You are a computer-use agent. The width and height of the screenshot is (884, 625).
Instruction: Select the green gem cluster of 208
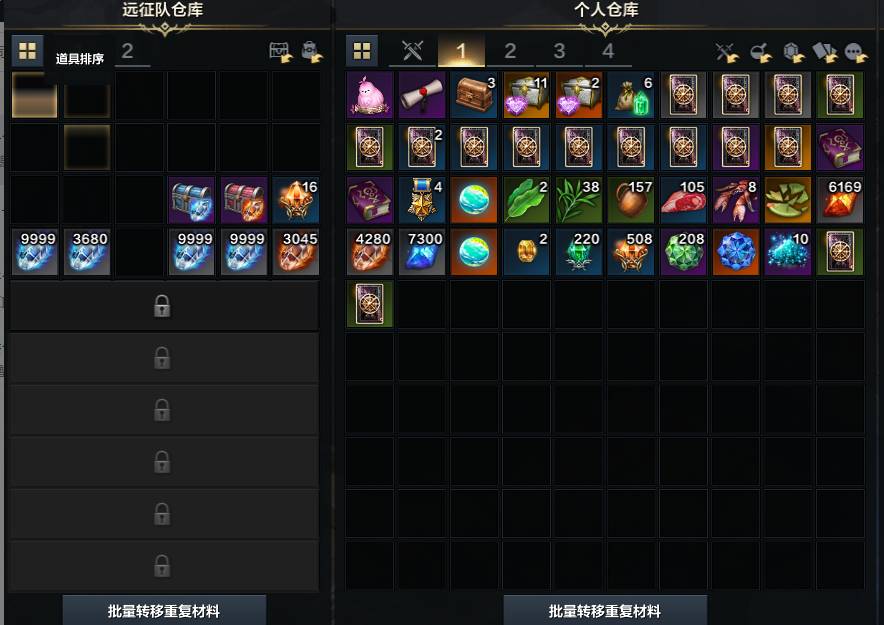coord(683,252)
